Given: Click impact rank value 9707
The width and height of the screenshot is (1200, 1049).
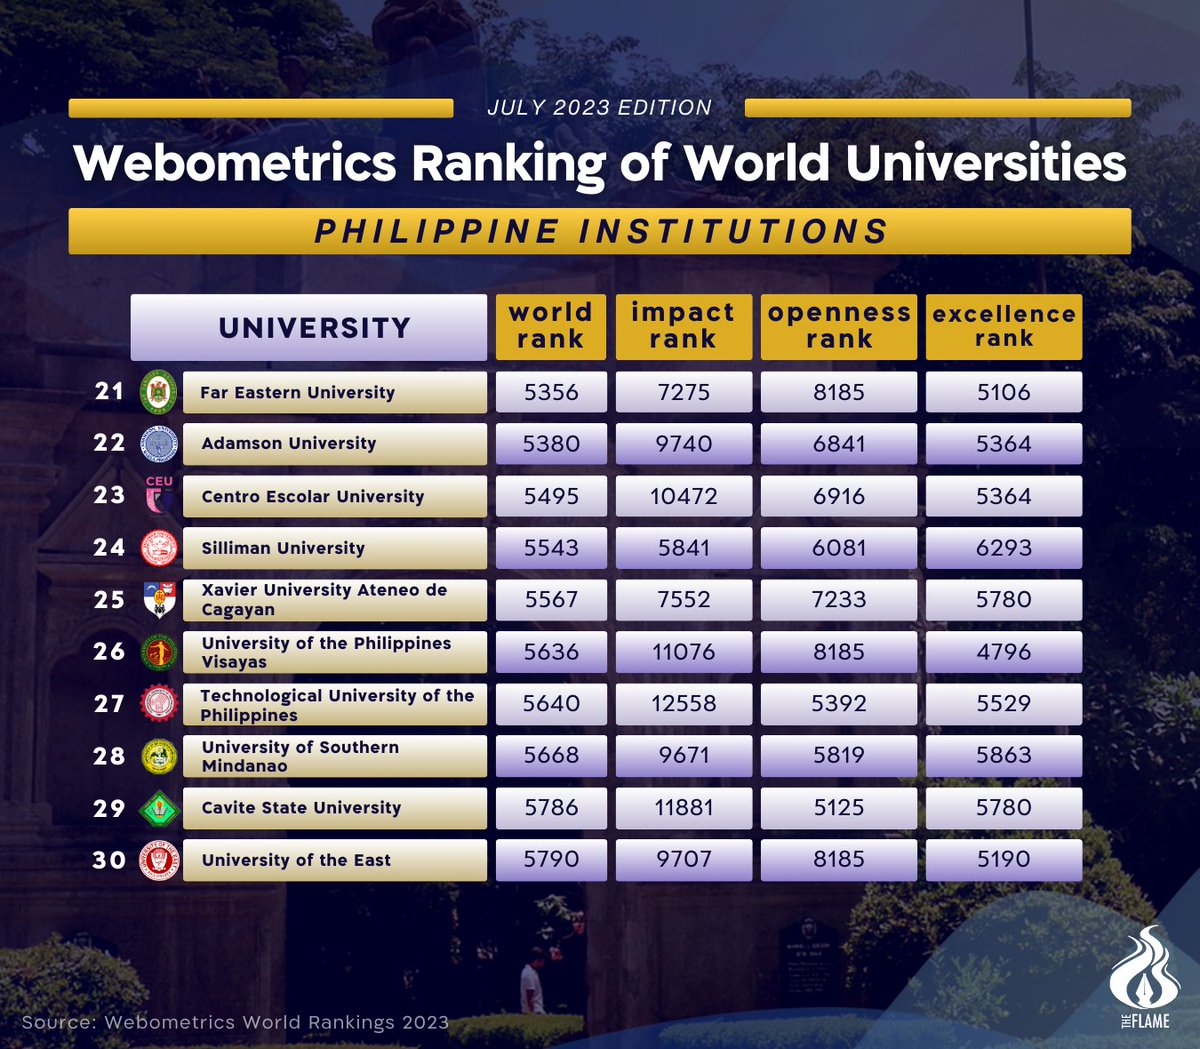Looking at the screenshot, I should [x=683, y=860].
